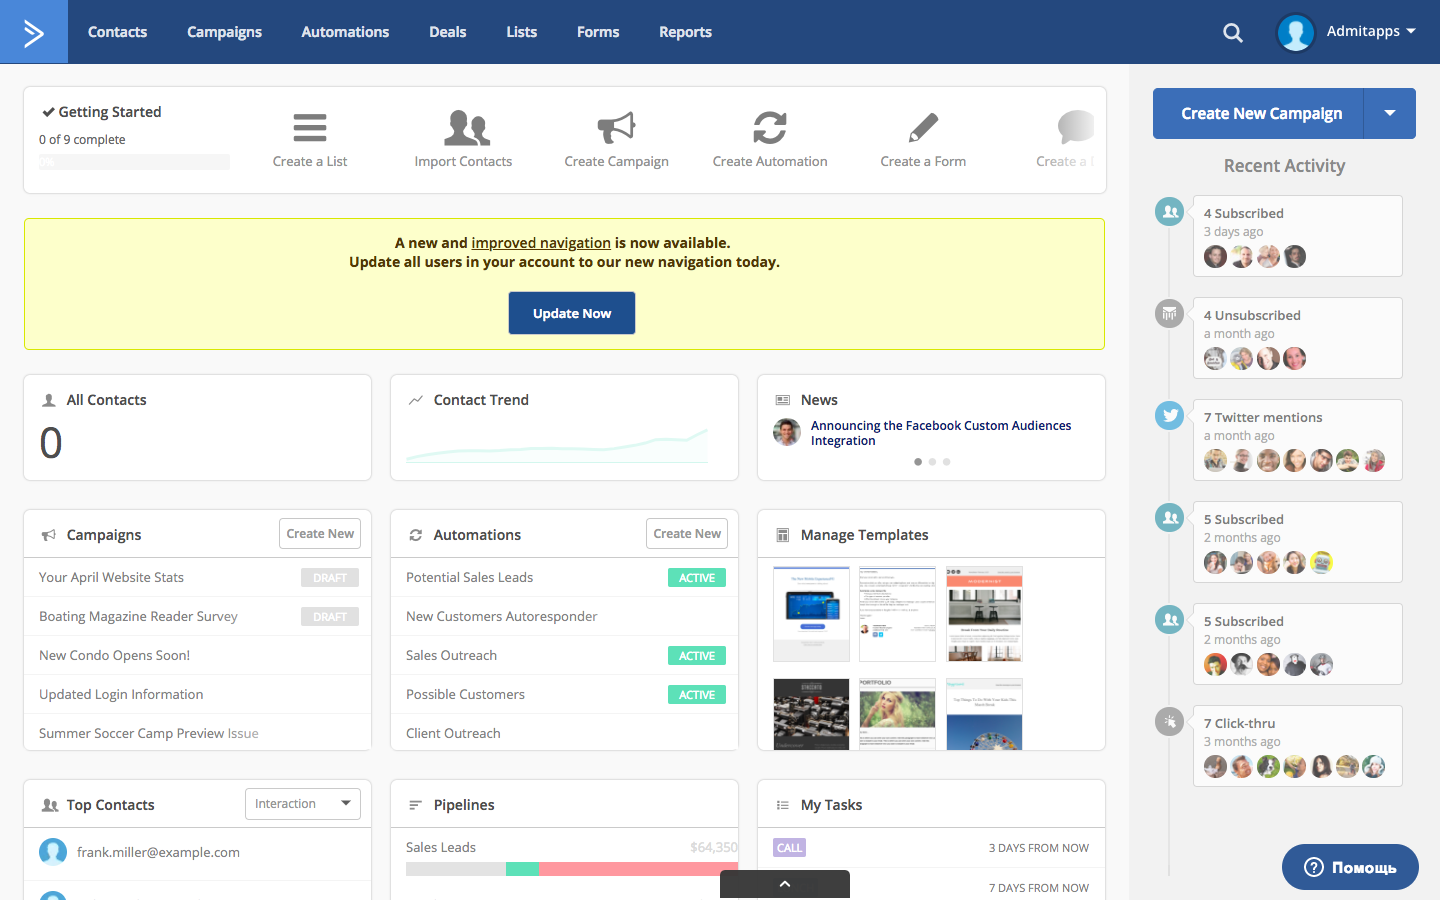Image resolution: width=1440 pixels, height=900 pixels.
Task: Click the help question mark icon
Action: coord(1314,868)
